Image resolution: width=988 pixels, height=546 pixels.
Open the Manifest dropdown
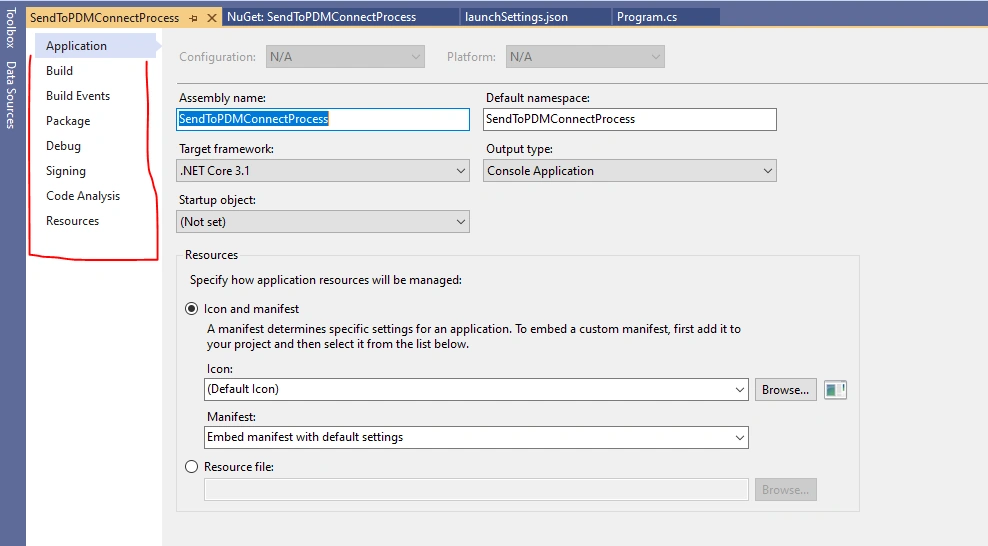point(476,437)
